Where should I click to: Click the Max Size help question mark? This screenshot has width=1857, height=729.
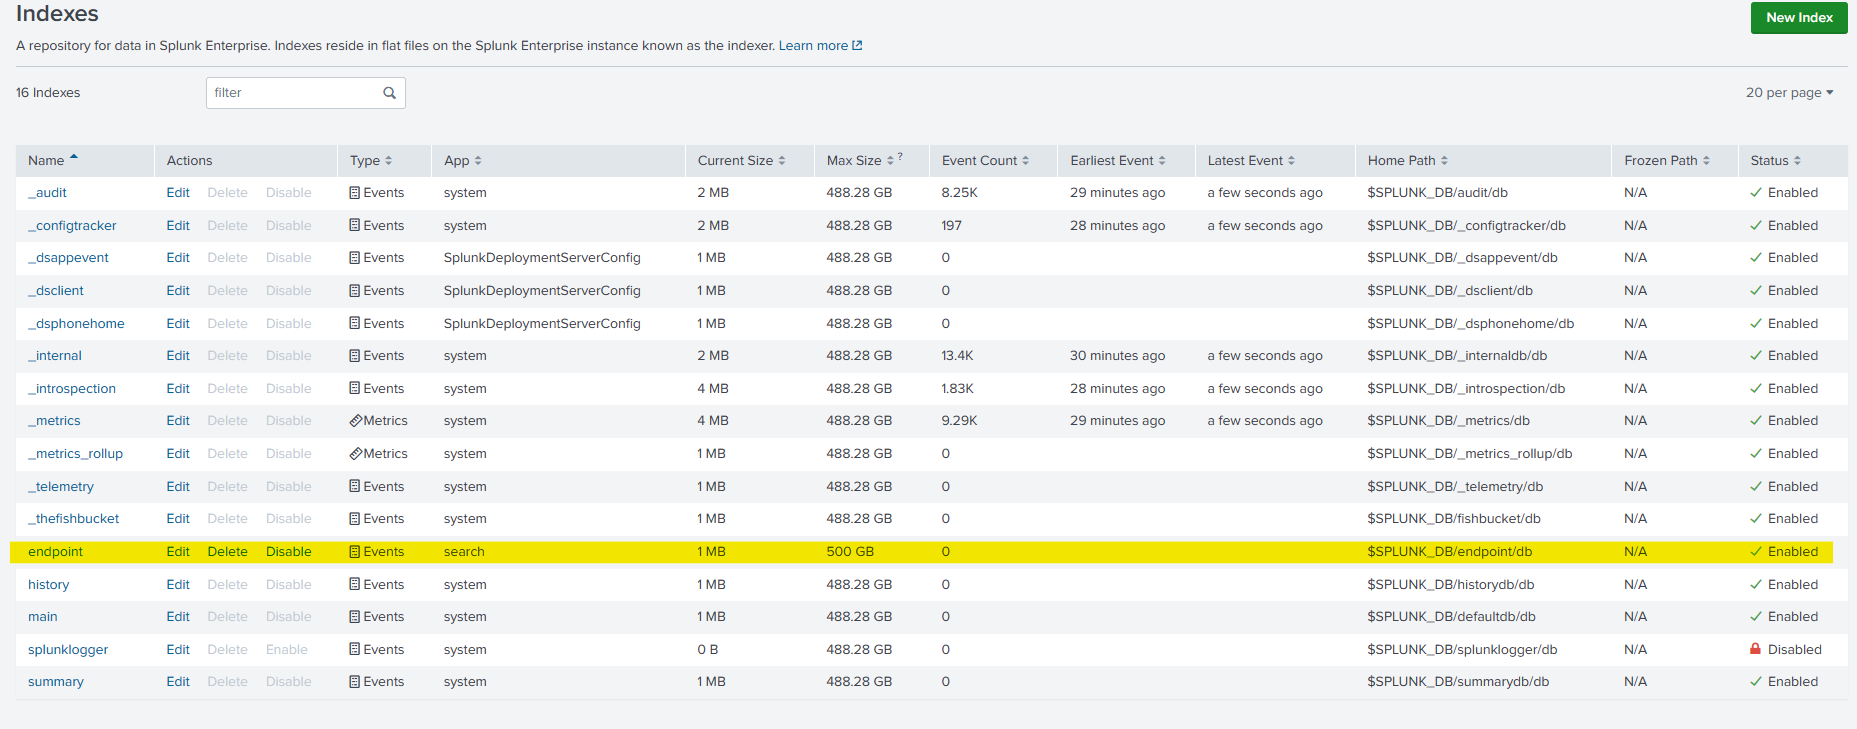pos(900,156)
